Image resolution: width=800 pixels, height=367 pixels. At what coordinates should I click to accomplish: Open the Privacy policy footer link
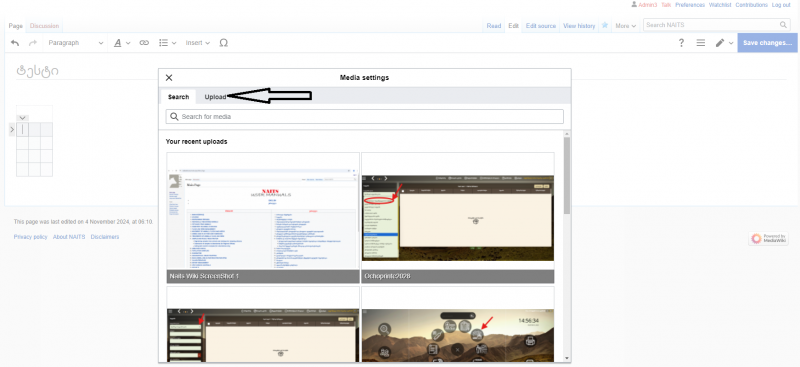point(31,237)
